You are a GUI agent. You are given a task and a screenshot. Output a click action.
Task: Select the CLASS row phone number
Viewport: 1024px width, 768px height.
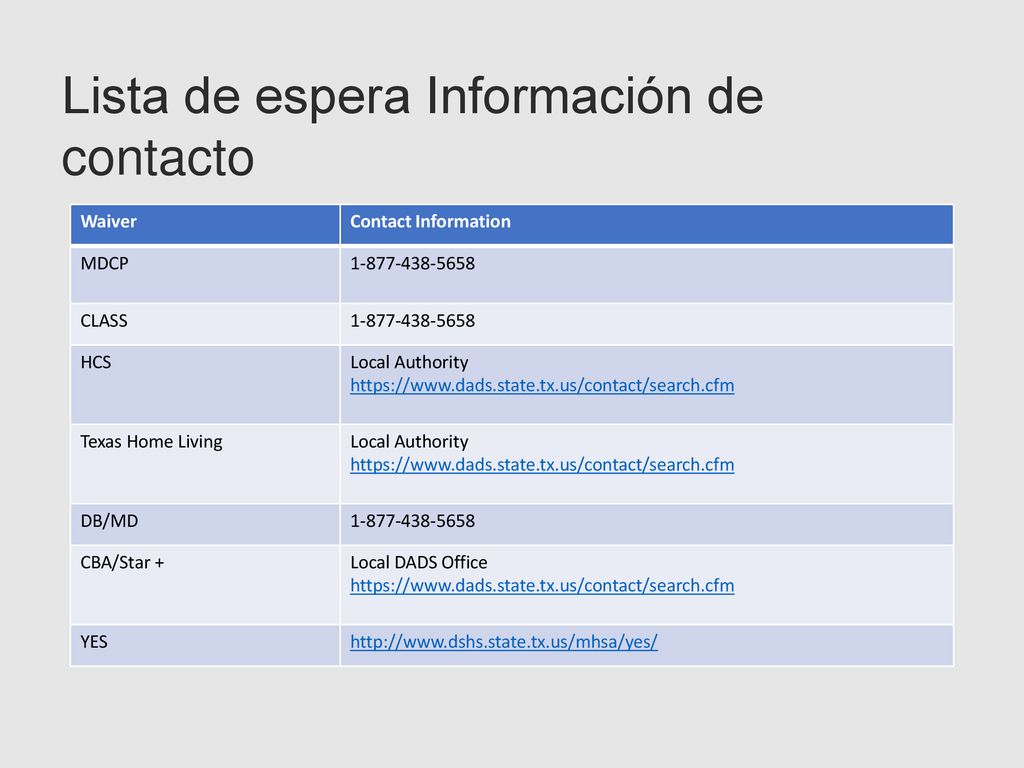(413, 321)
